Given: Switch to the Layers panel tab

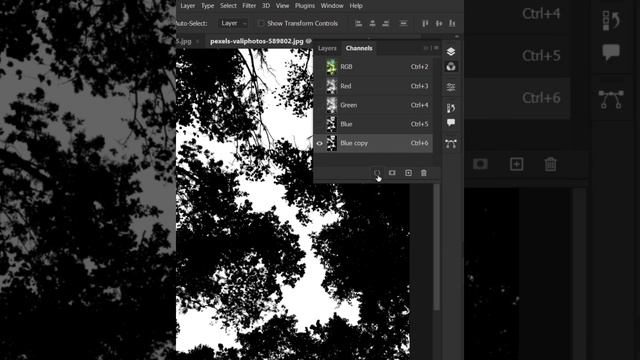Looking at the screenshot, I should [327, 48].
